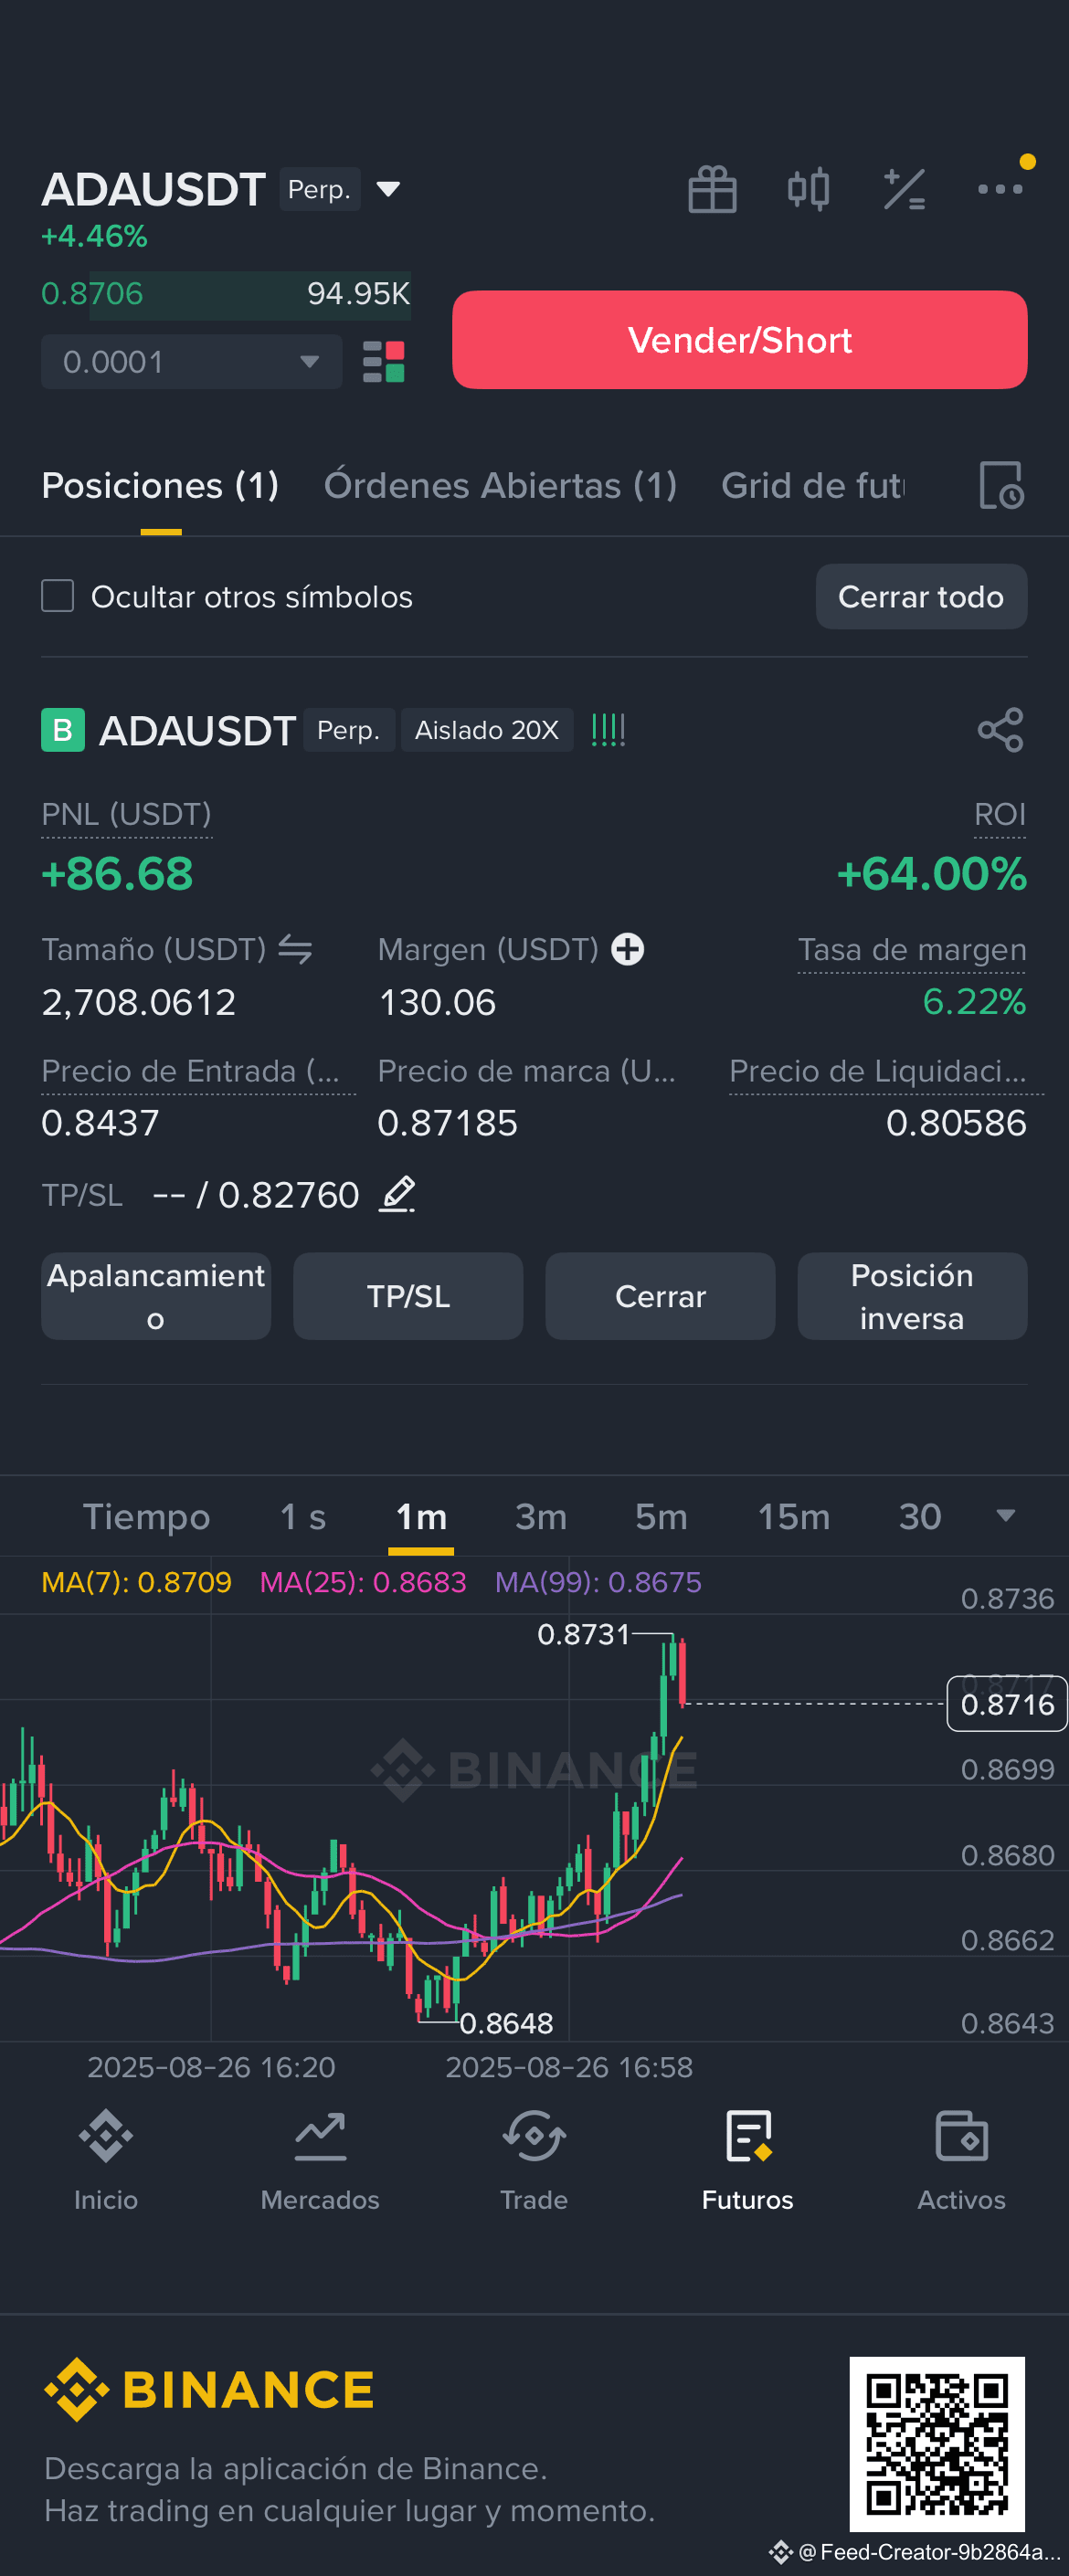Tap the 0.8716 current price marker
Image resolution: width=1069 pixels, height=2576 pixels.
[1007, 1704]
